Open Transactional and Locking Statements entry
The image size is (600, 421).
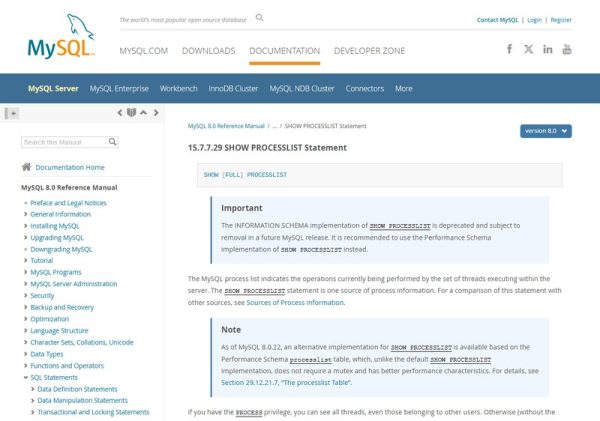pos(93,412)
